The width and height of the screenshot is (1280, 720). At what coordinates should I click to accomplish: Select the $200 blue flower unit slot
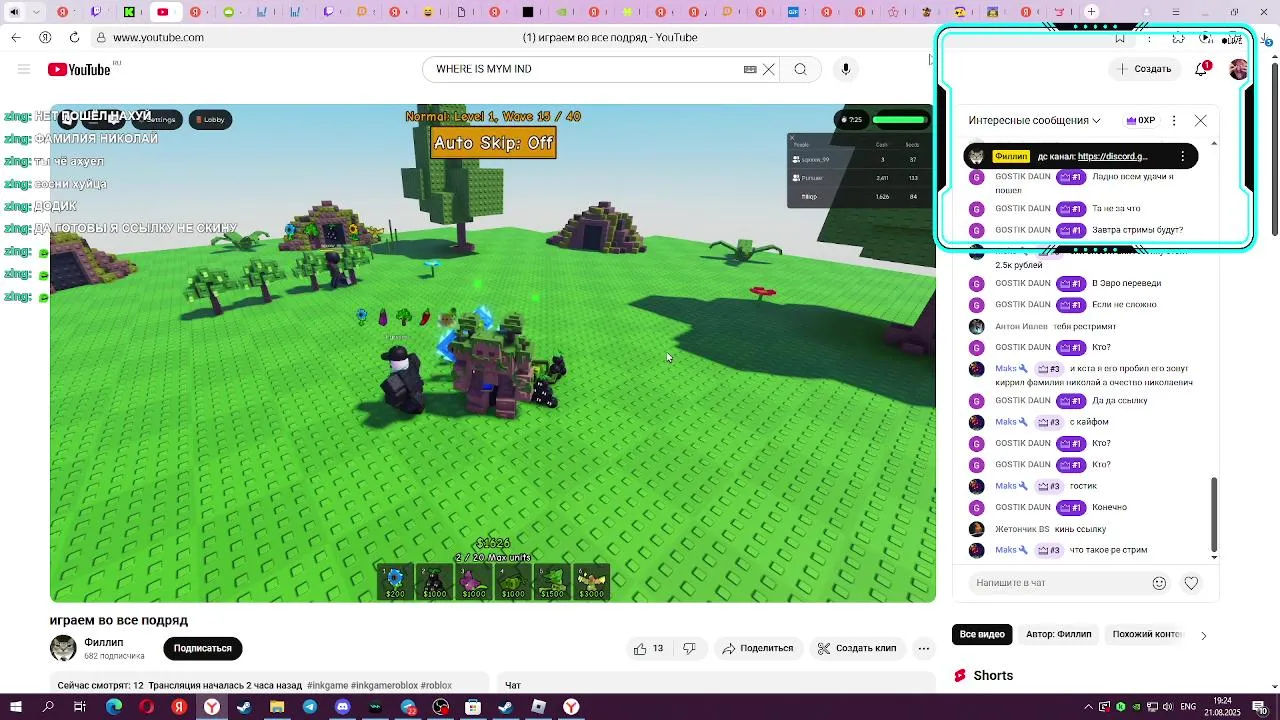[x=396, y=582]
